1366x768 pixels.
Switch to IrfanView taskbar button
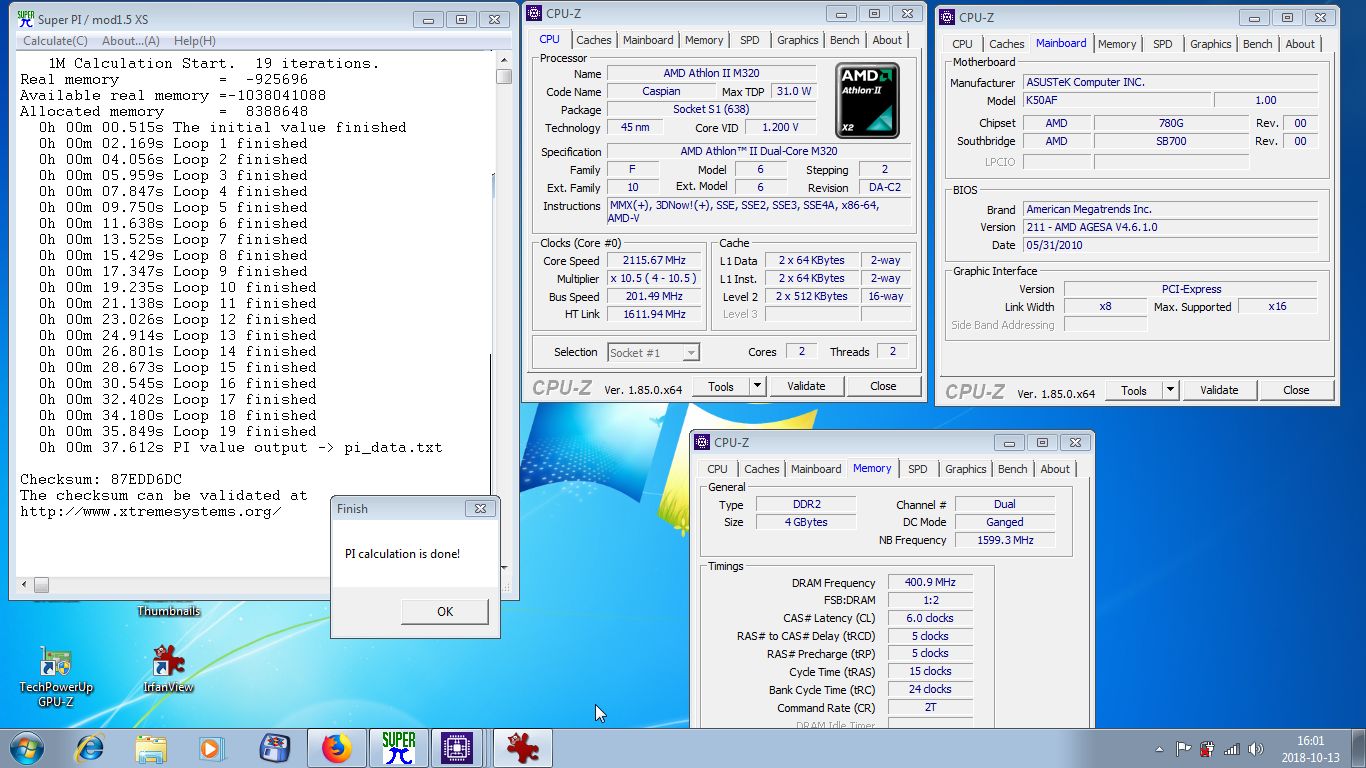pyautogui.click(x=522, y=748)
